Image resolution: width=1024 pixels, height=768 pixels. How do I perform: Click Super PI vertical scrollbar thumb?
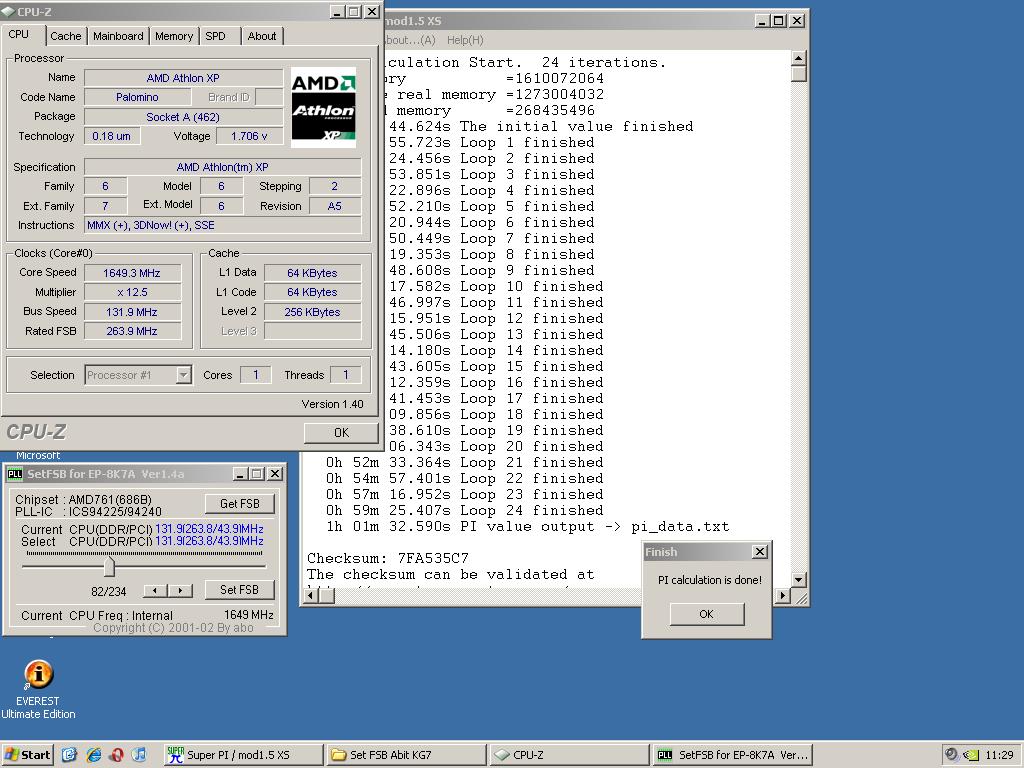(798, 74)
